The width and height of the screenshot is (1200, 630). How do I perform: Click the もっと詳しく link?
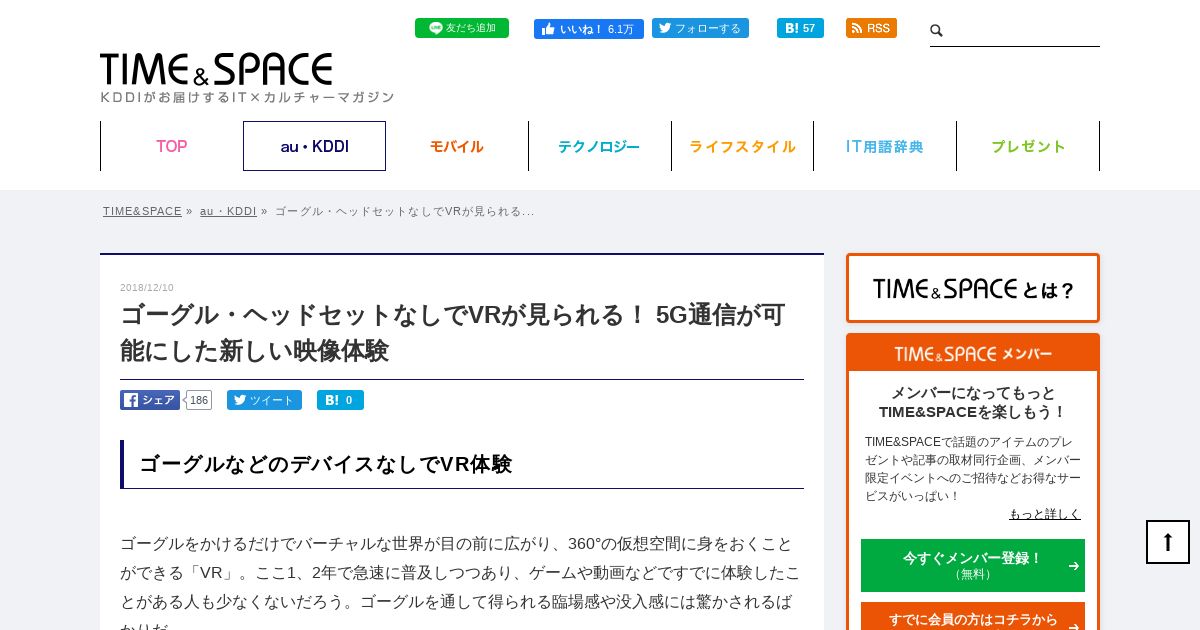(1045, 514)
